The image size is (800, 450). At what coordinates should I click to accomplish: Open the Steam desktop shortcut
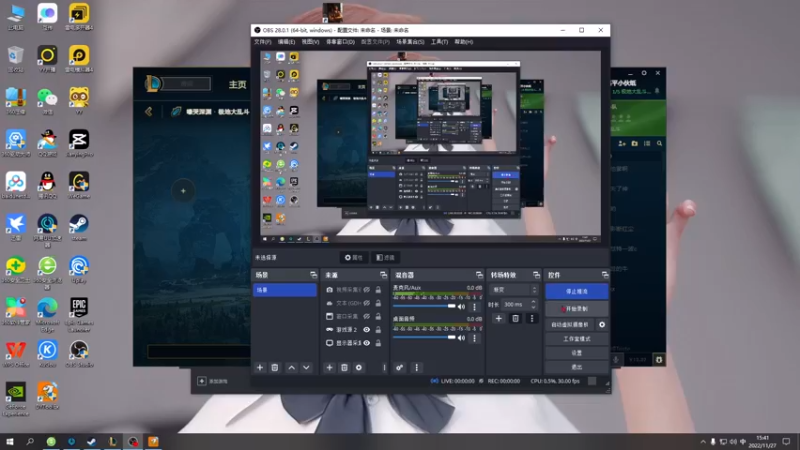[79, 227]
